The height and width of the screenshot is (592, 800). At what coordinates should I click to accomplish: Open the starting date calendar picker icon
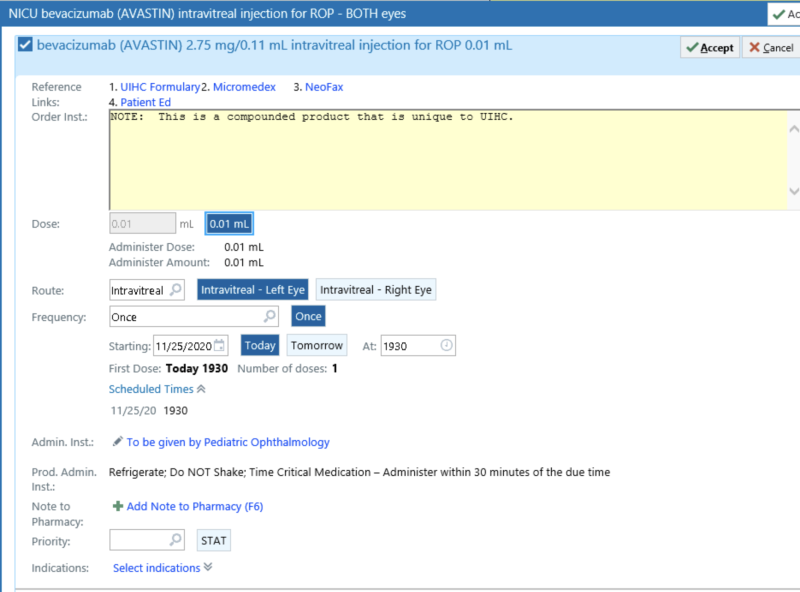pos(219,346)
